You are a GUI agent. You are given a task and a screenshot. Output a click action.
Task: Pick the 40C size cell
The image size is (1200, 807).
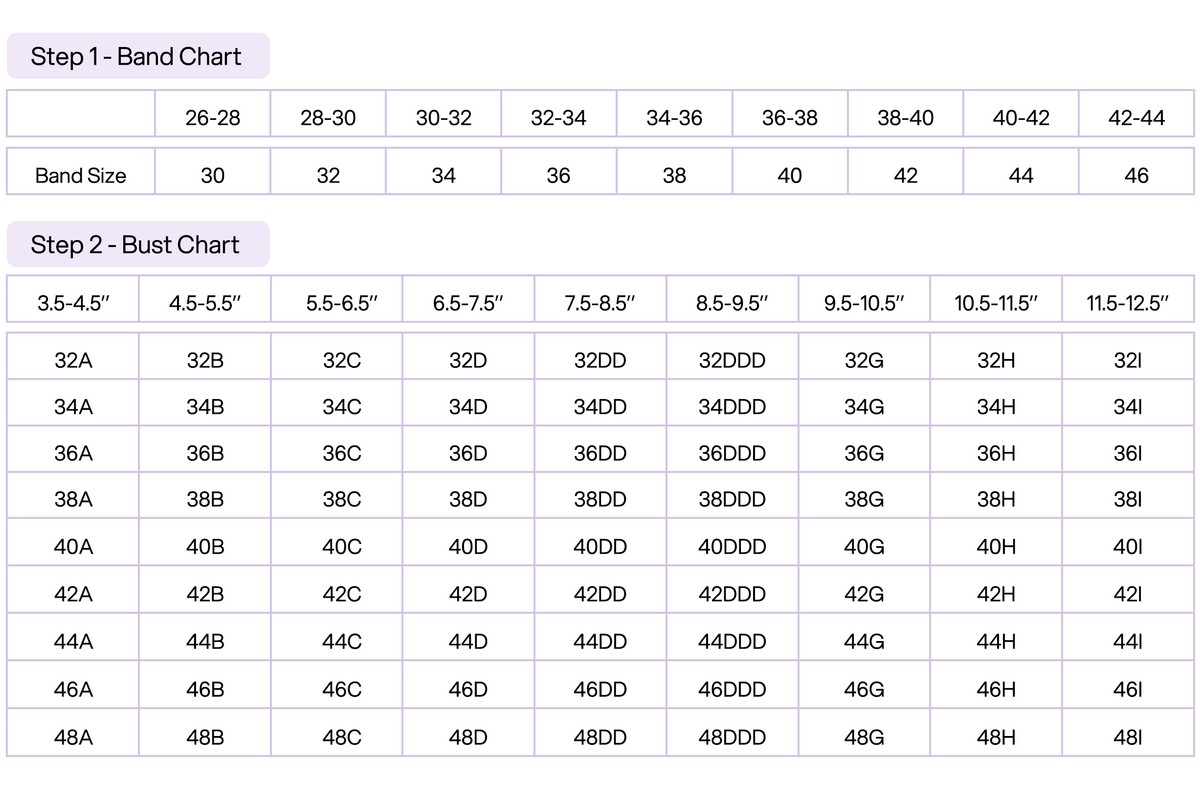point(337,547)
